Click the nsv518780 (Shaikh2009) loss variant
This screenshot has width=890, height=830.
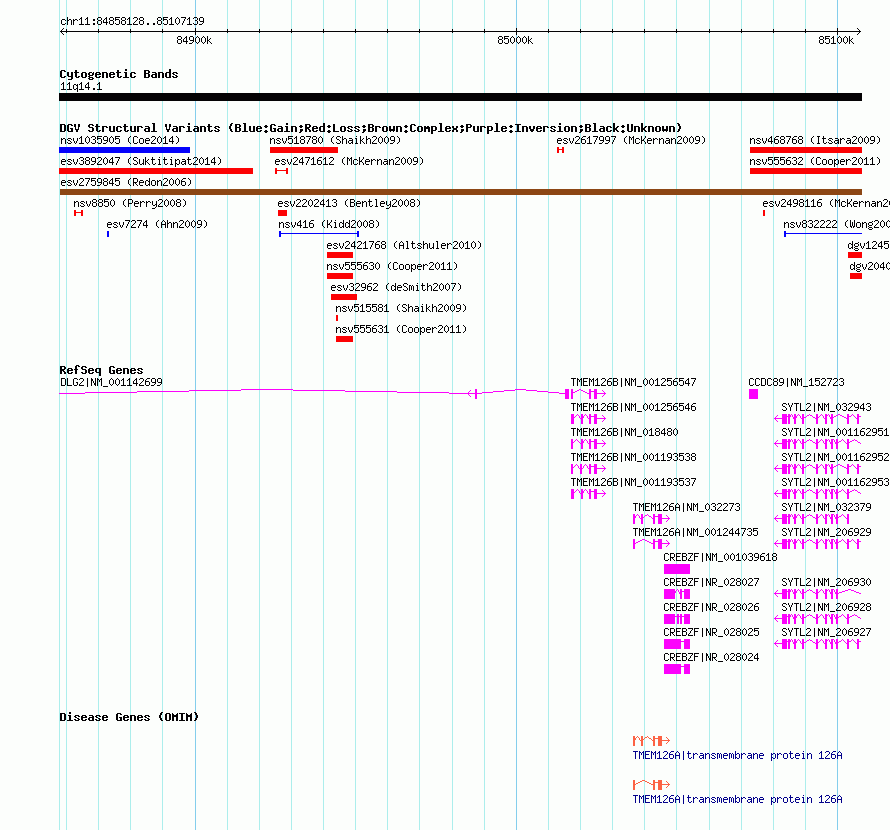click(x=304, y=150)
